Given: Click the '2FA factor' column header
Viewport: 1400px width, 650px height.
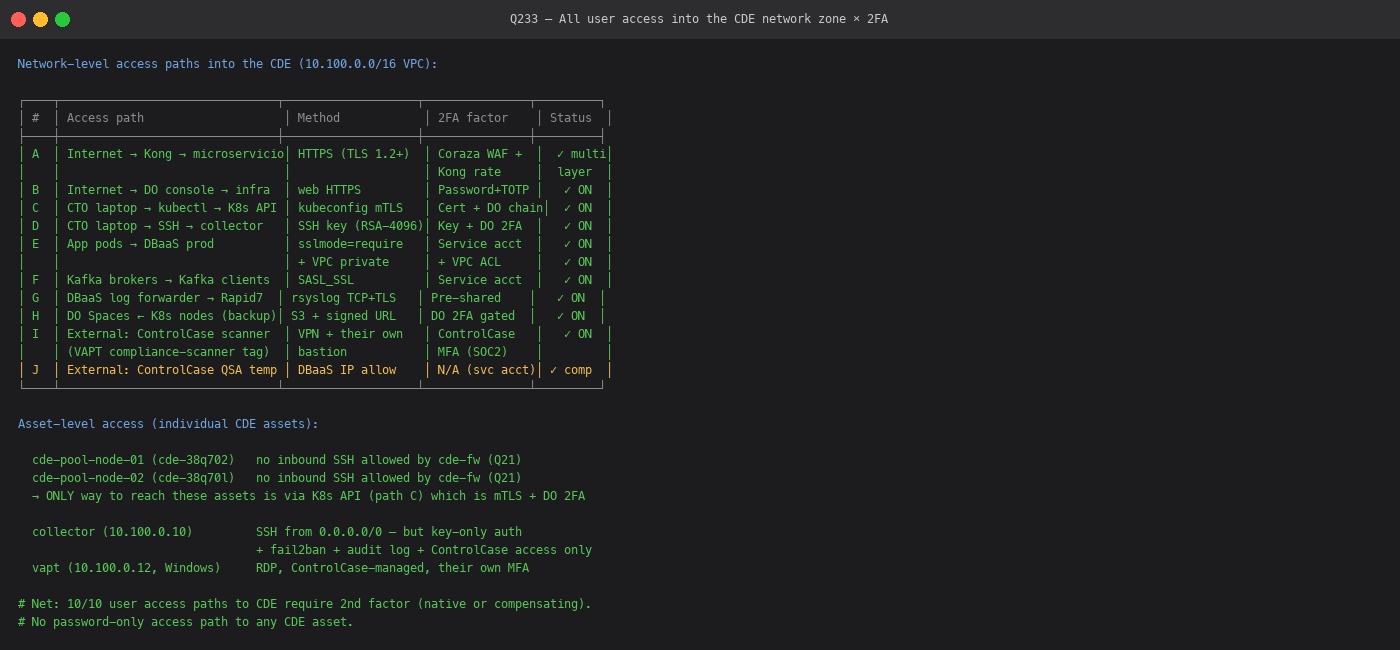Looking at the screenshot, I should coord(473,118).
